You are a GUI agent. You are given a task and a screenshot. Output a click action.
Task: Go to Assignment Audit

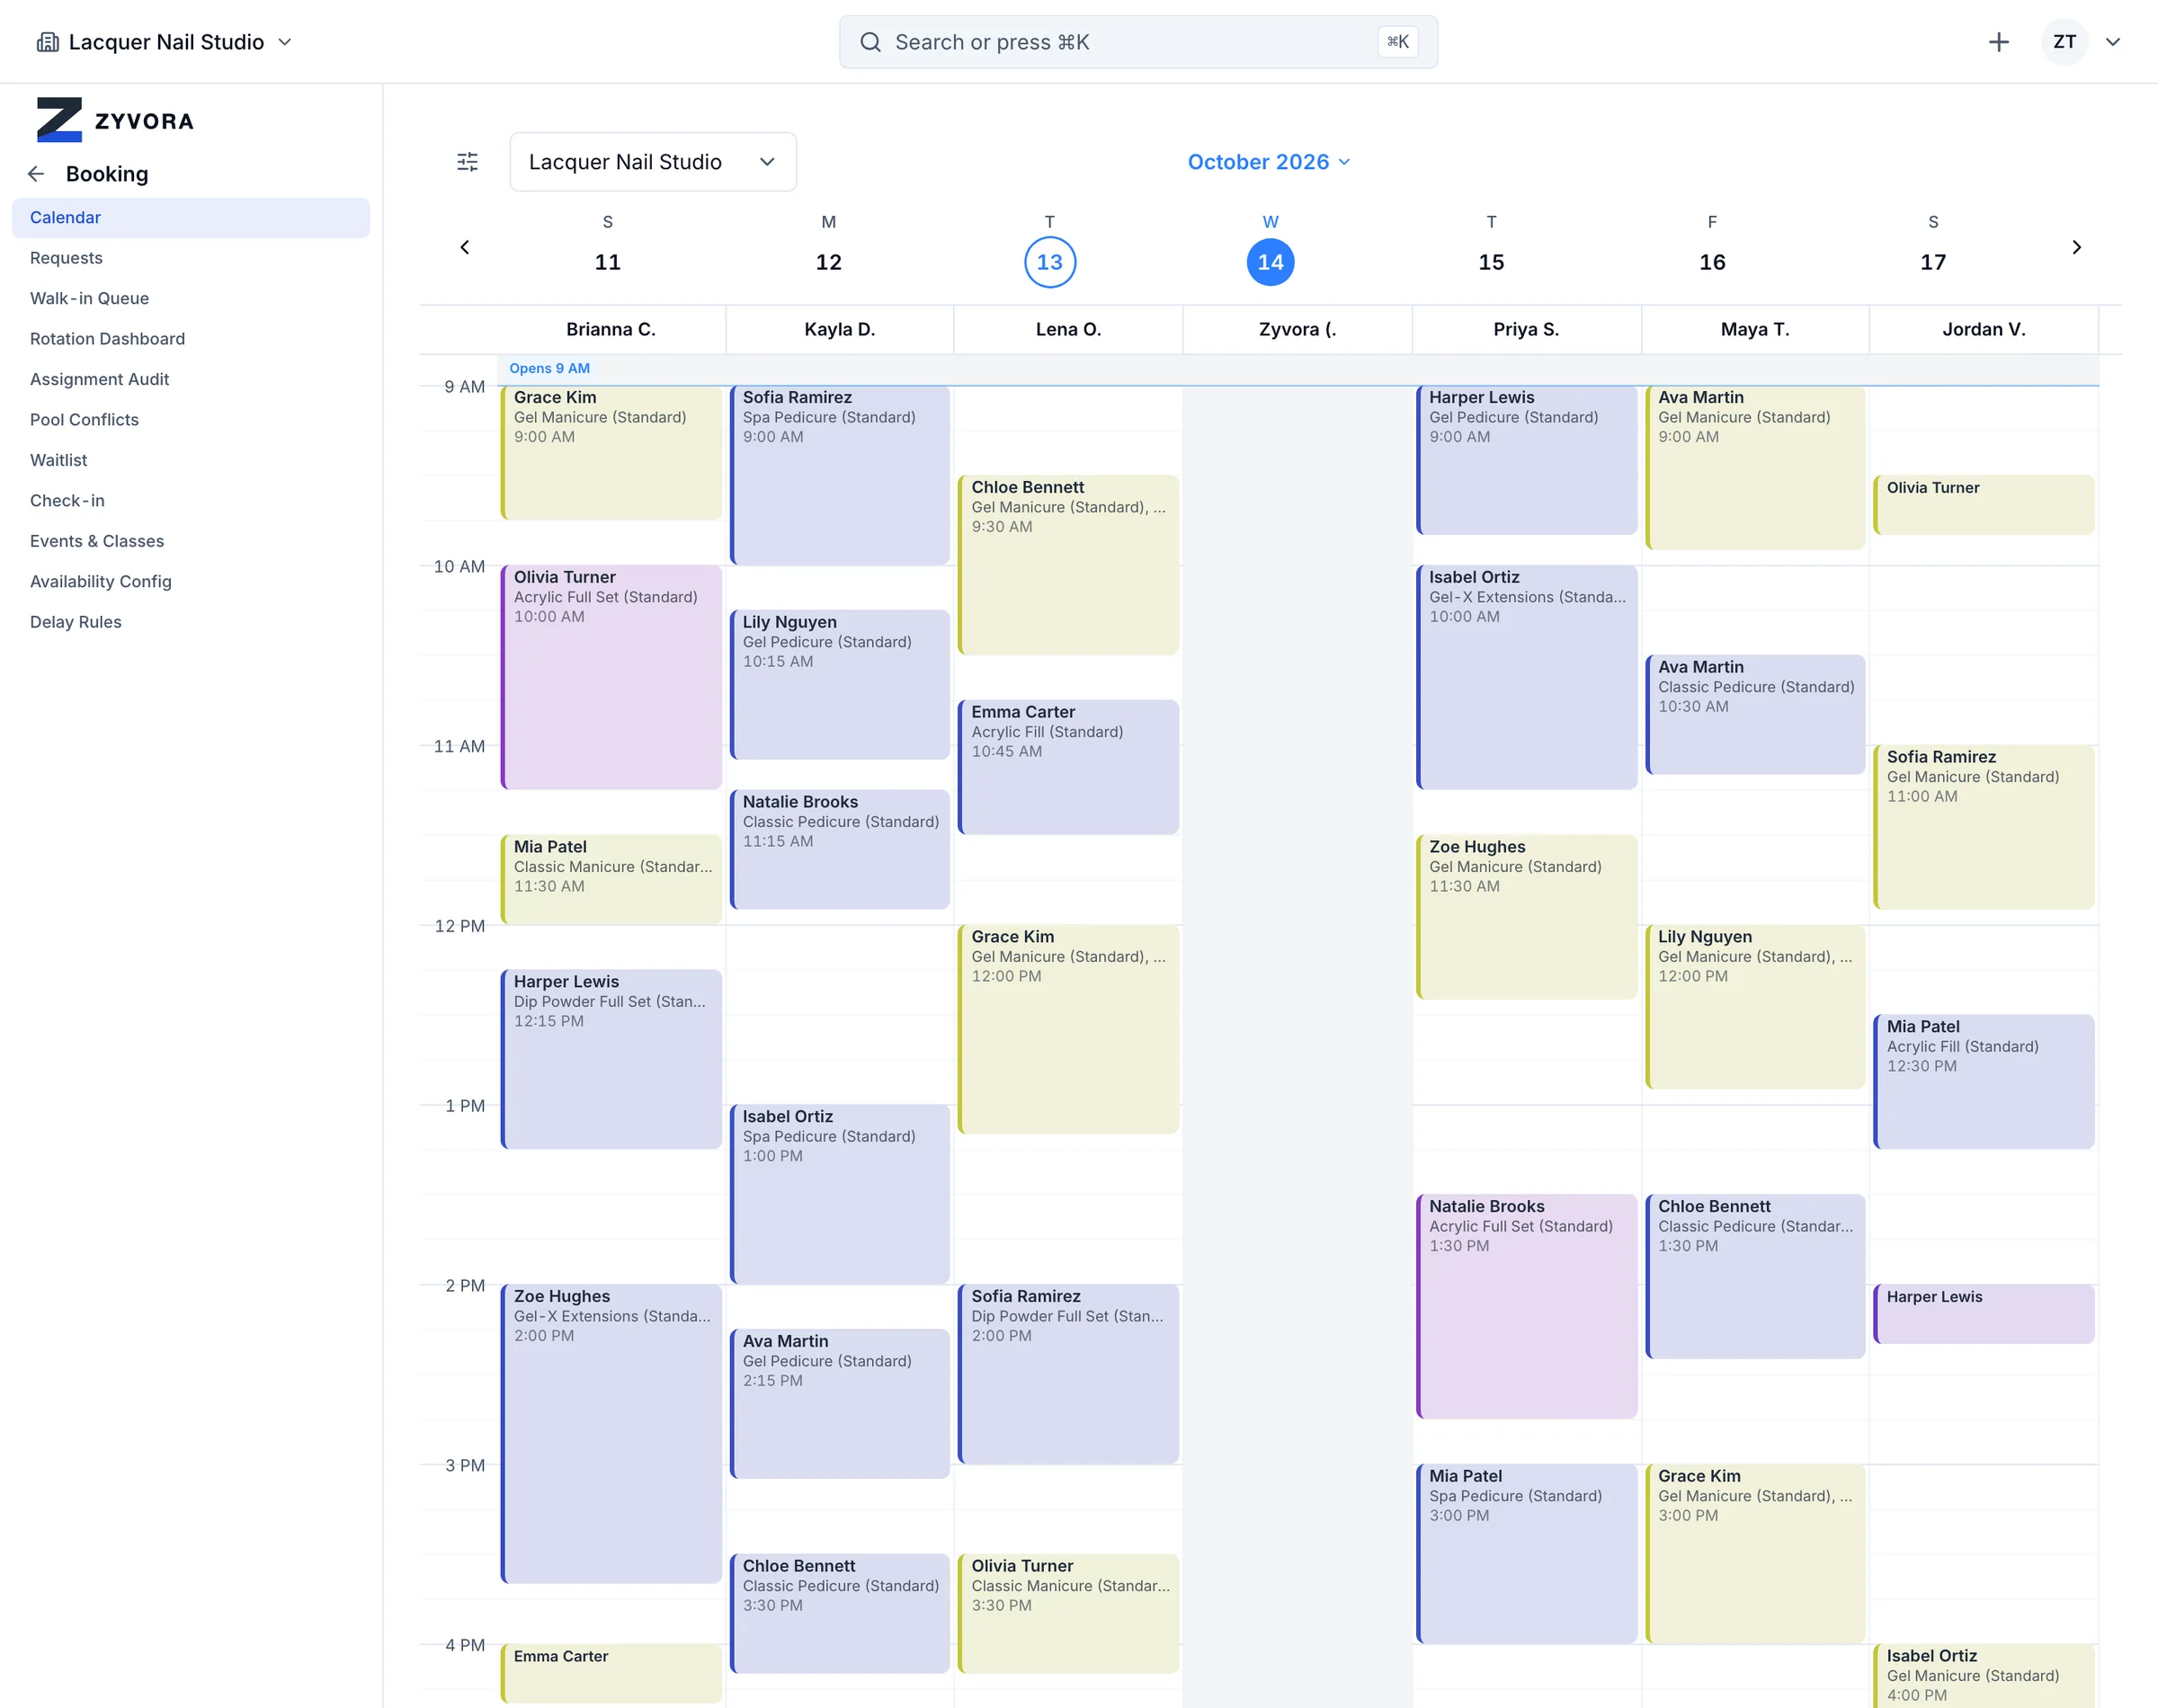[191, 379]
